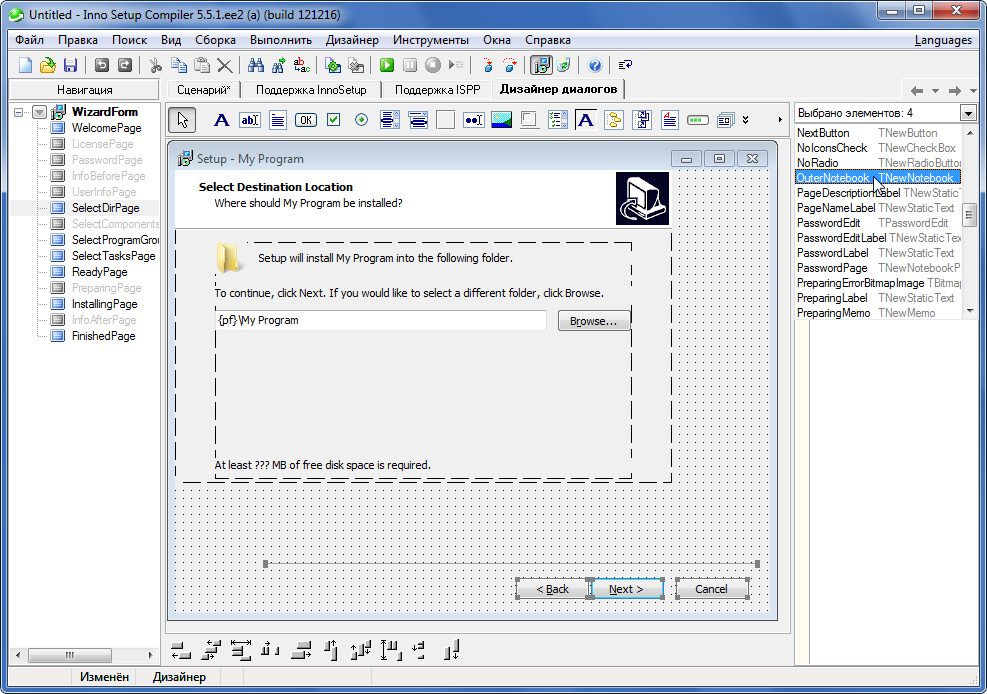Image resolution: width=987 pixels, height=694 pixels.
Task: Click the blue Help question mark icon
Action: point(595,65)
